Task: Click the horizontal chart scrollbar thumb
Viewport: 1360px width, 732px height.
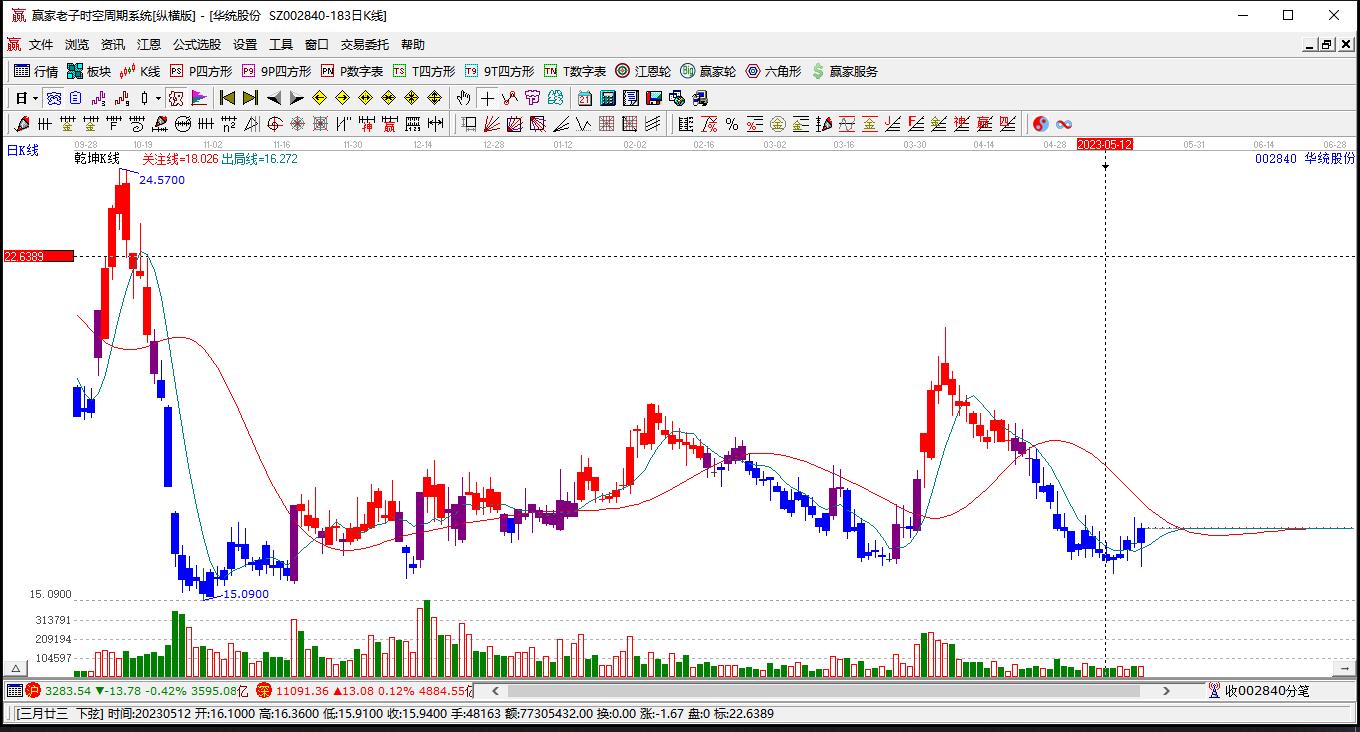Action: pos(823,690)
